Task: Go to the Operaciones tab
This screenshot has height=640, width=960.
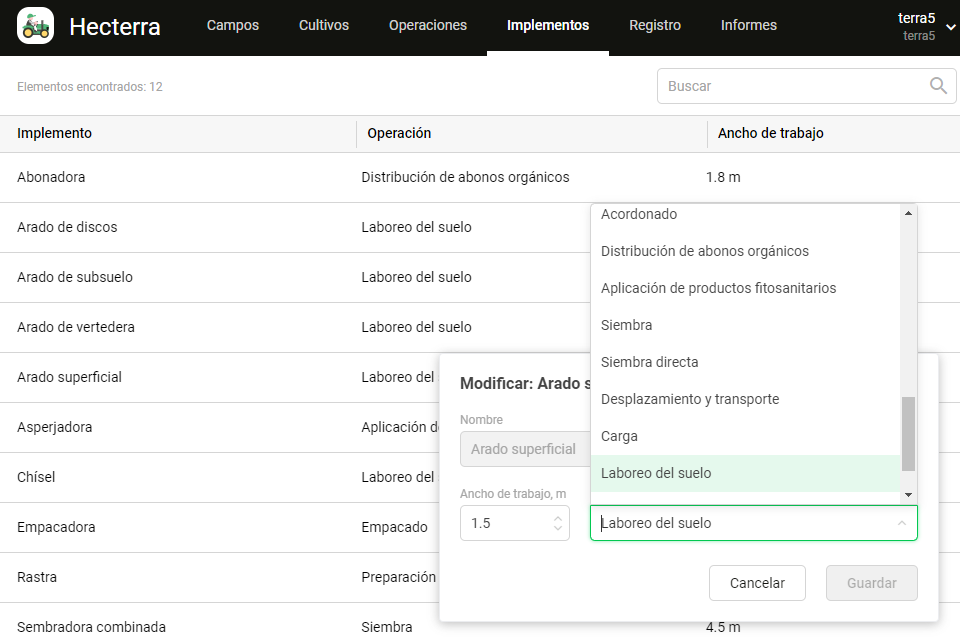Action: point(428,26)
